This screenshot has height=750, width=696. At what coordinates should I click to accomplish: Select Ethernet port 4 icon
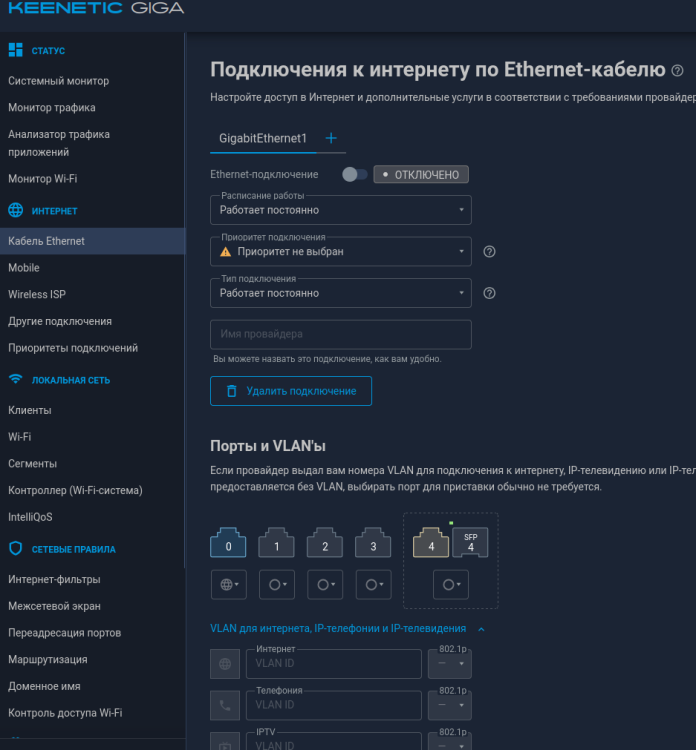point(431,542)
